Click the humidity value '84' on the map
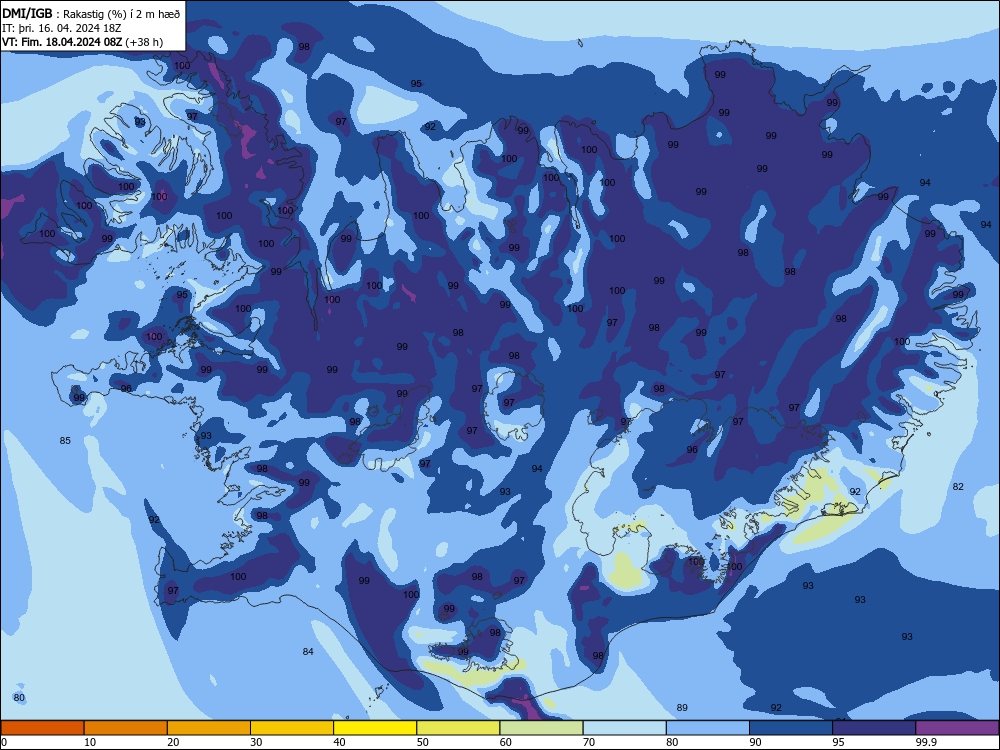 [x=308, y=652]
